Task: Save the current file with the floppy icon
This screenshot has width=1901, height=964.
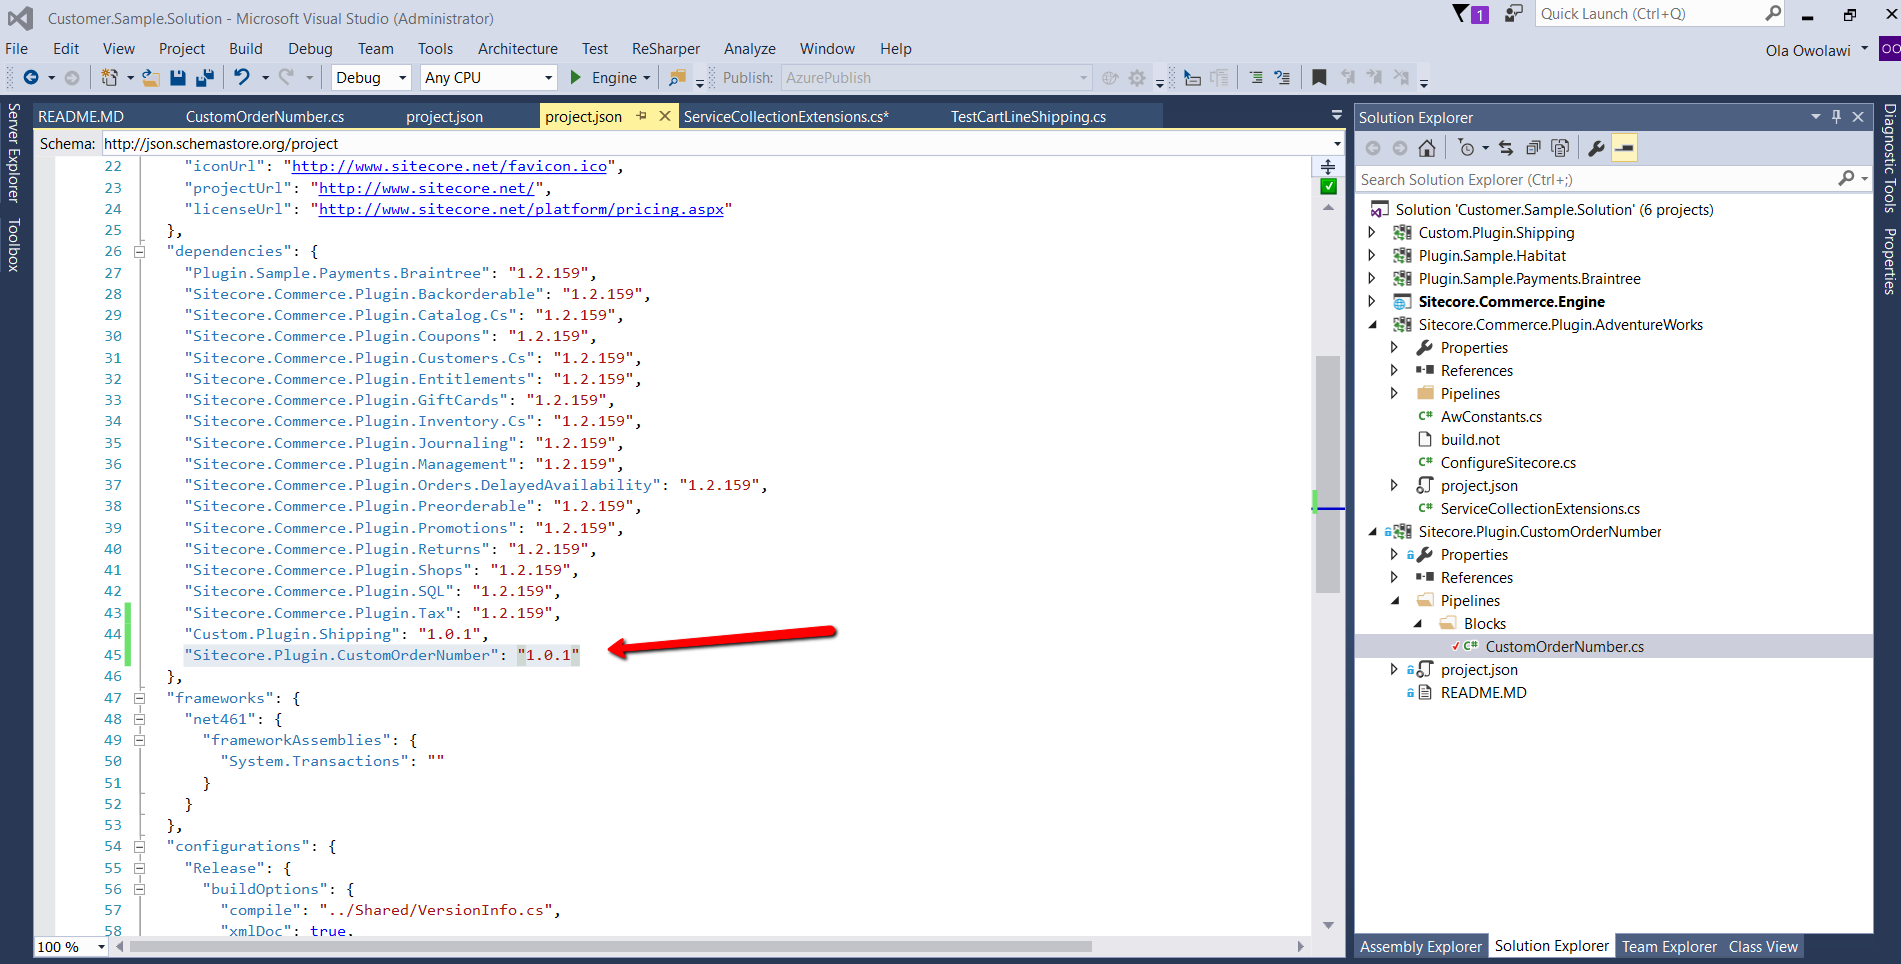Action: (178, 77)
